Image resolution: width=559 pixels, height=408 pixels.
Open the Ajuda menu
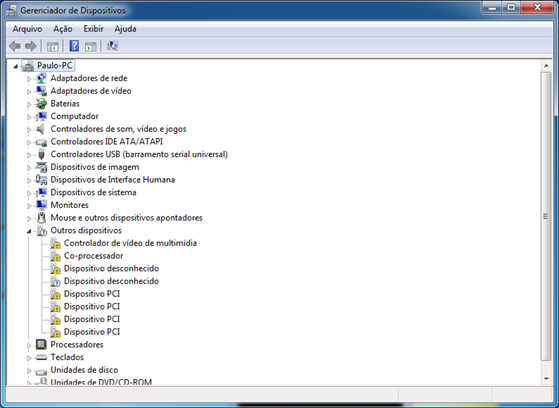click(125, 29)
